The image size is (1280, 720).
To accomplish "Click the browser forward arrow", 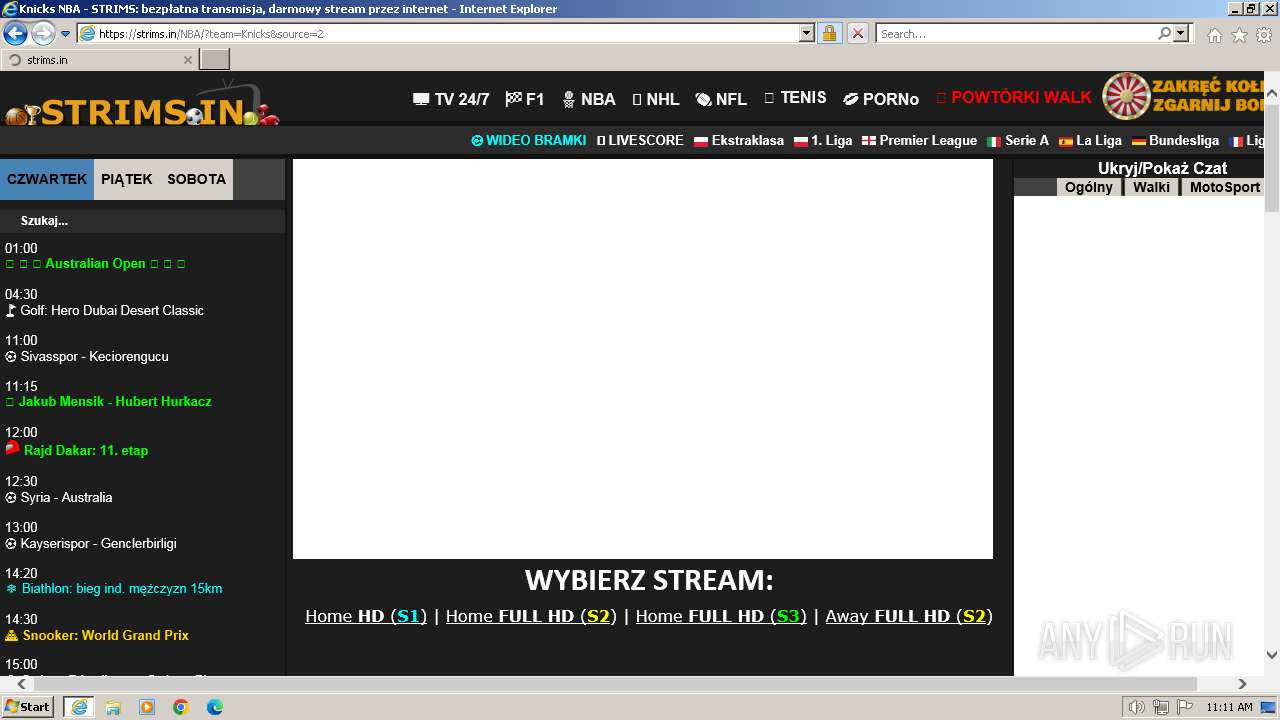I will click(x=43, y=34).
